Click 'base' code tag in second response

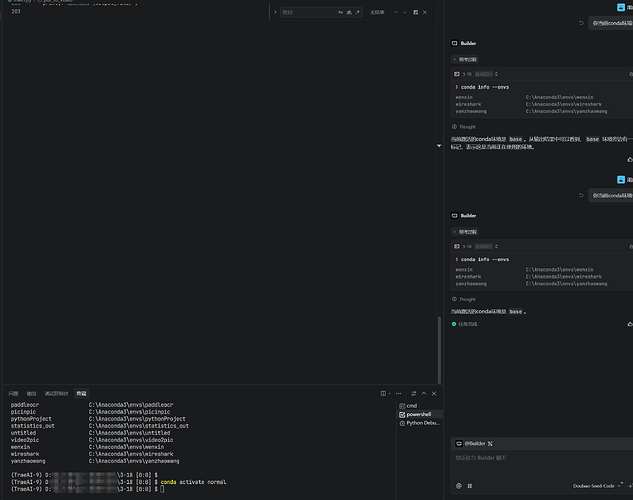point(516,312)
